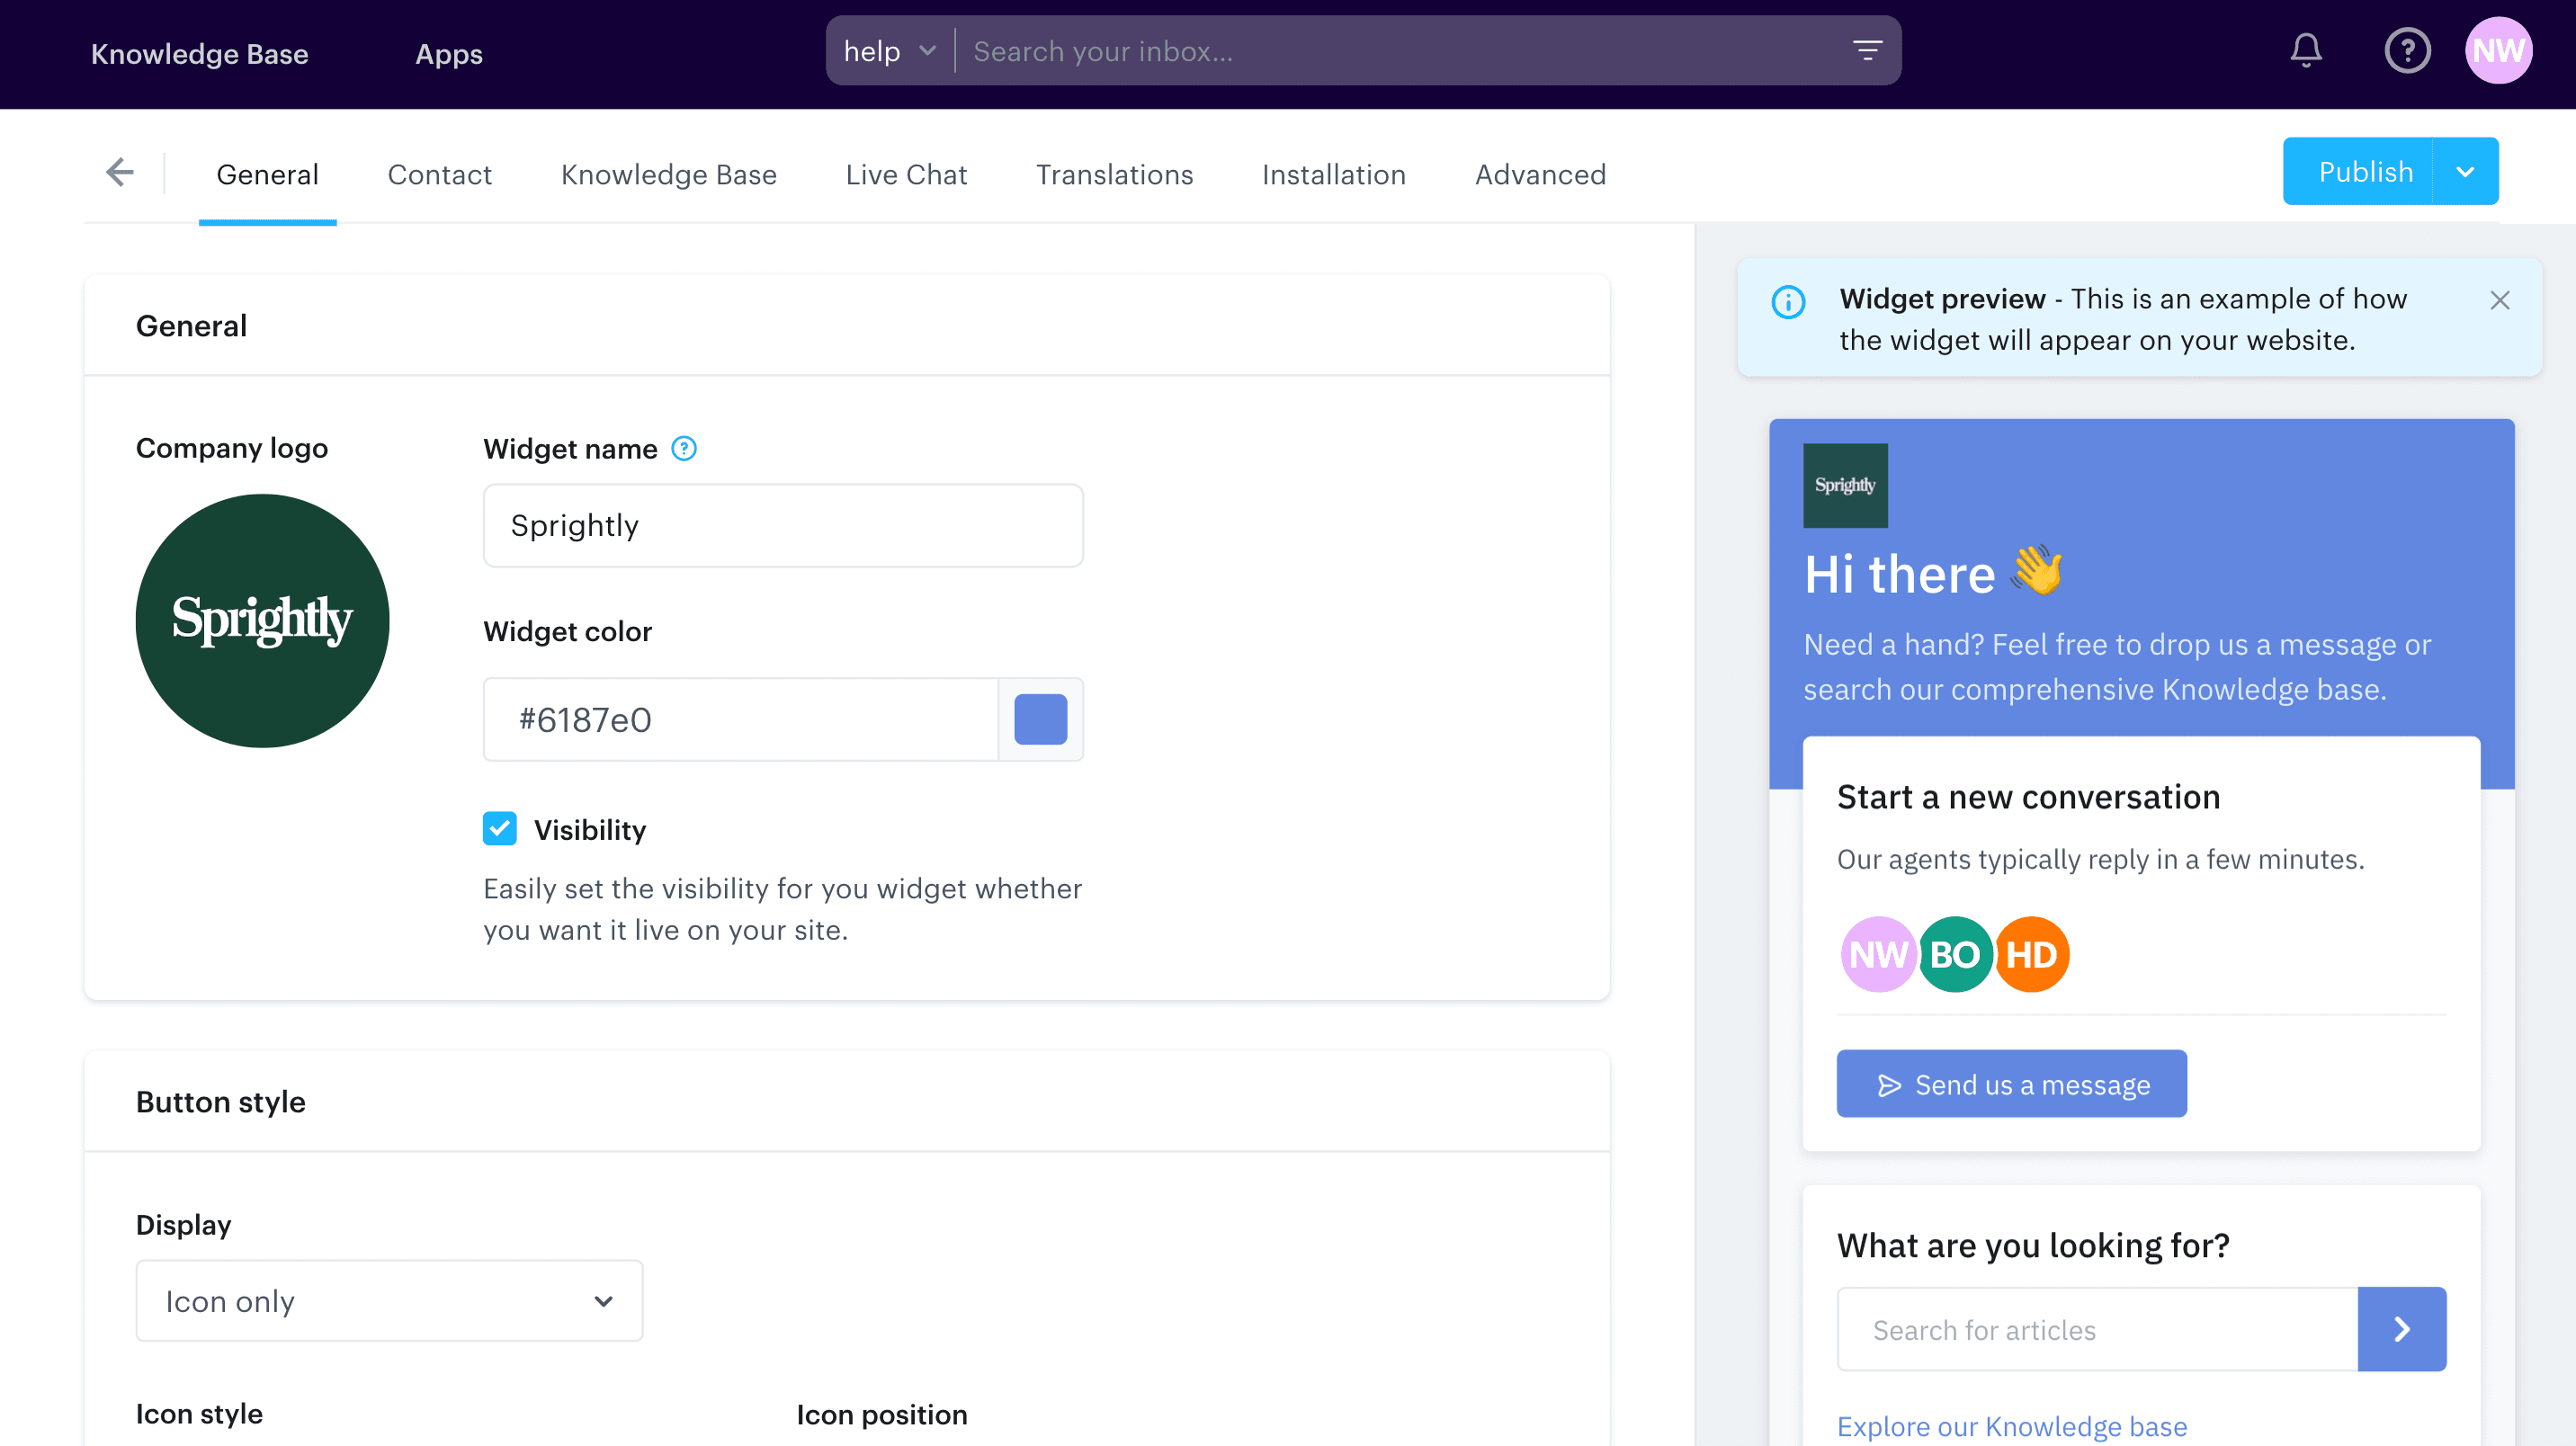Click the info icon in the Widget preview banner
Screen dimensions: 2576x1446
point(1789,302)
